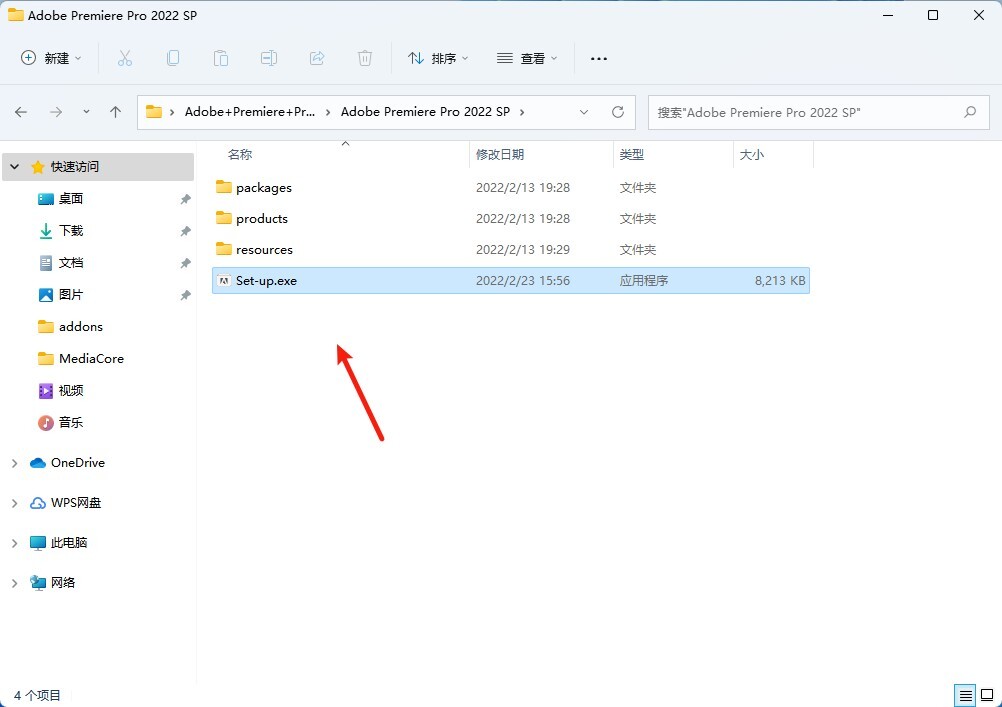The height and width of the screenshot is (707, 1002).
Task: Click the pin icon next to 下载
Action: point(185,231)
